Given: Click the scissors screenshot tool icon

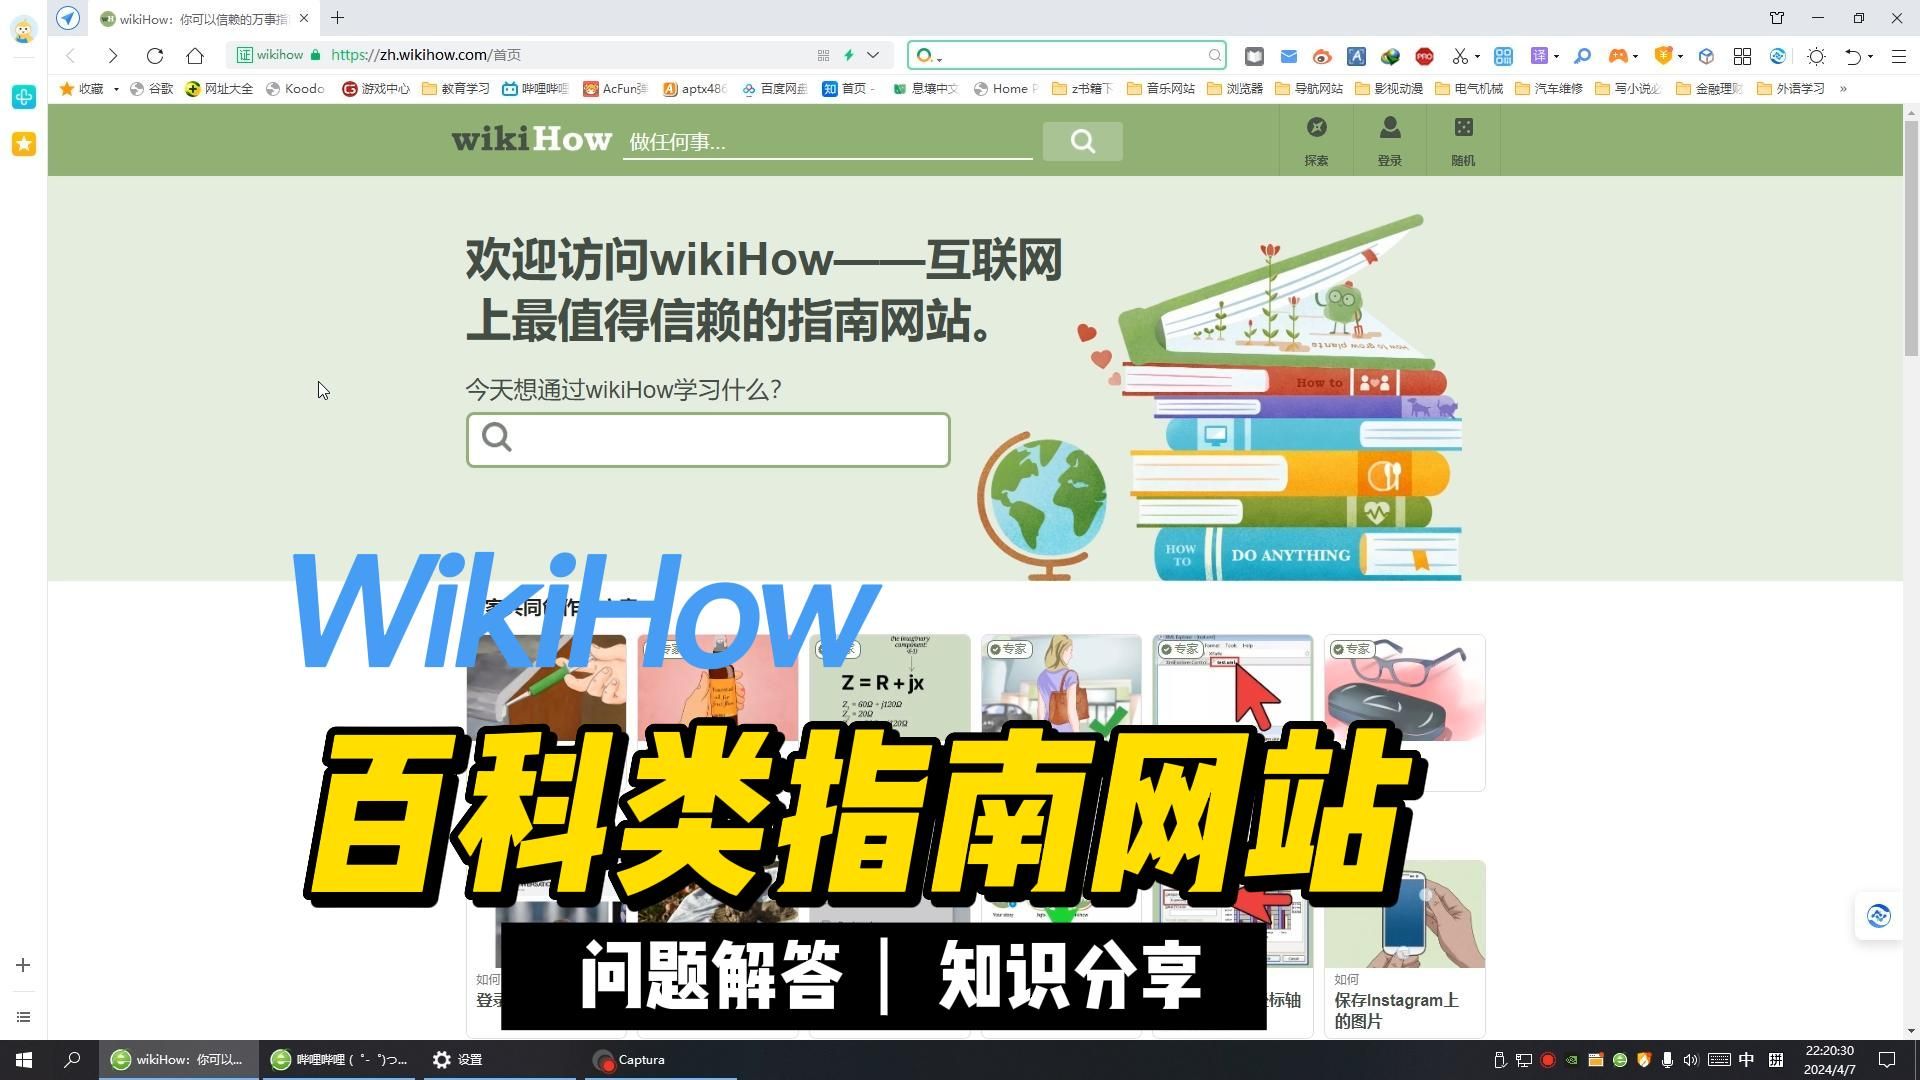Looking at the screenshot, I should pyautogui.click(x=1460, y=56).
